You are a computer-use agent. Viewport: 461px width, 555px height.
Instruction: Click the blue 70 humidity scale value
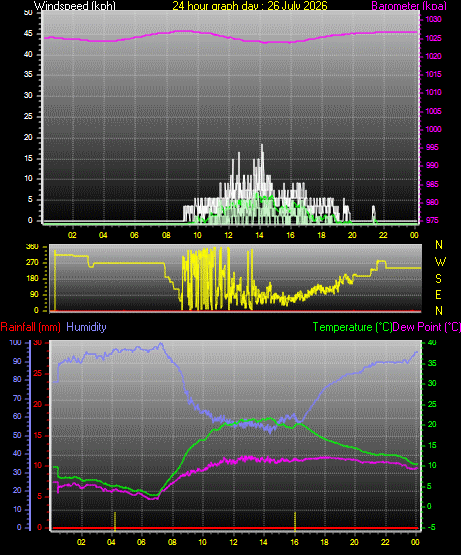(x=17, y=399)
